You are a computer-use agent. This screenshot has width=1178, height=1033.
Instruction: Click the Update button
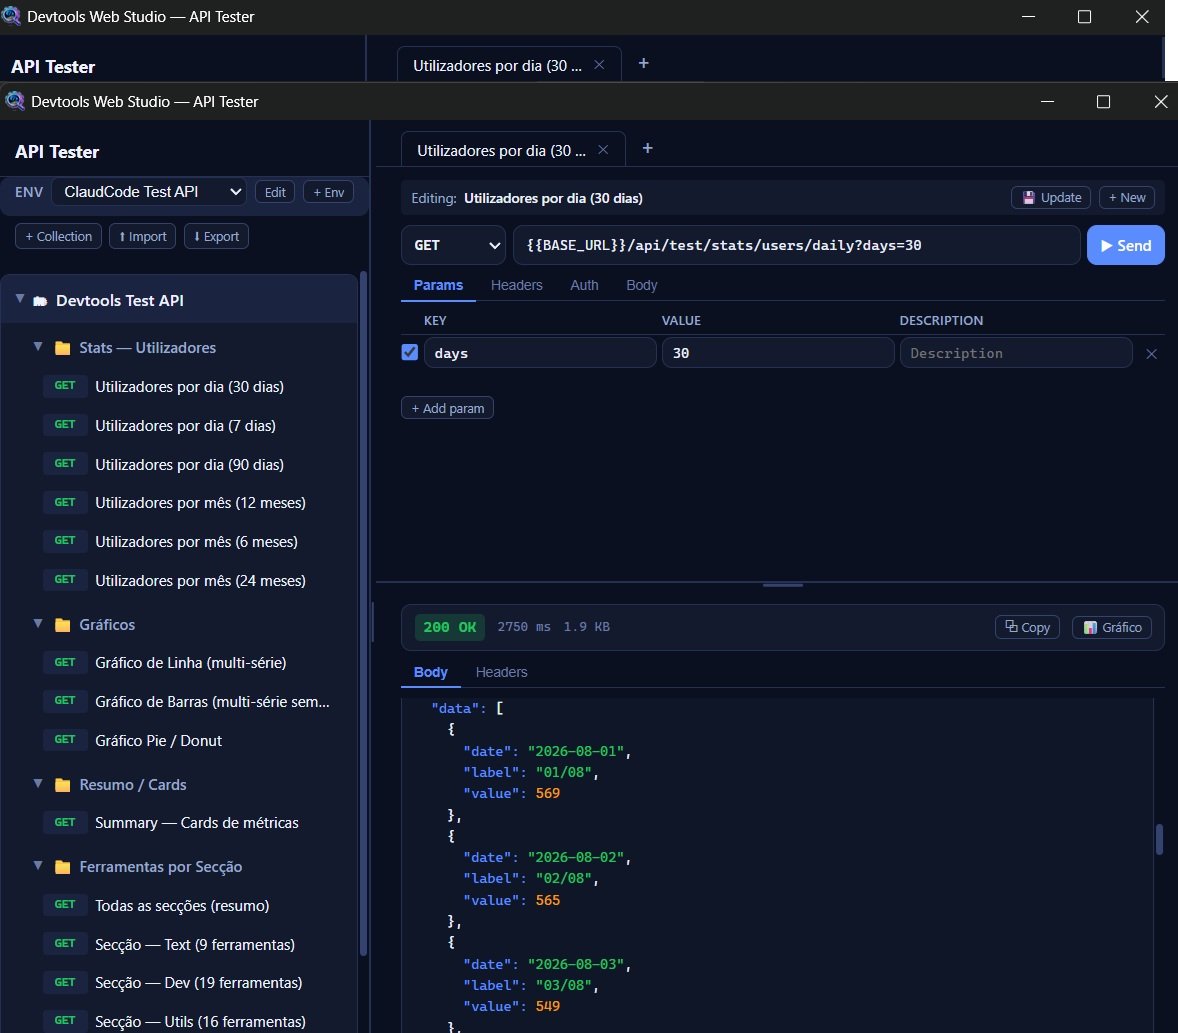coord(1050,198)
